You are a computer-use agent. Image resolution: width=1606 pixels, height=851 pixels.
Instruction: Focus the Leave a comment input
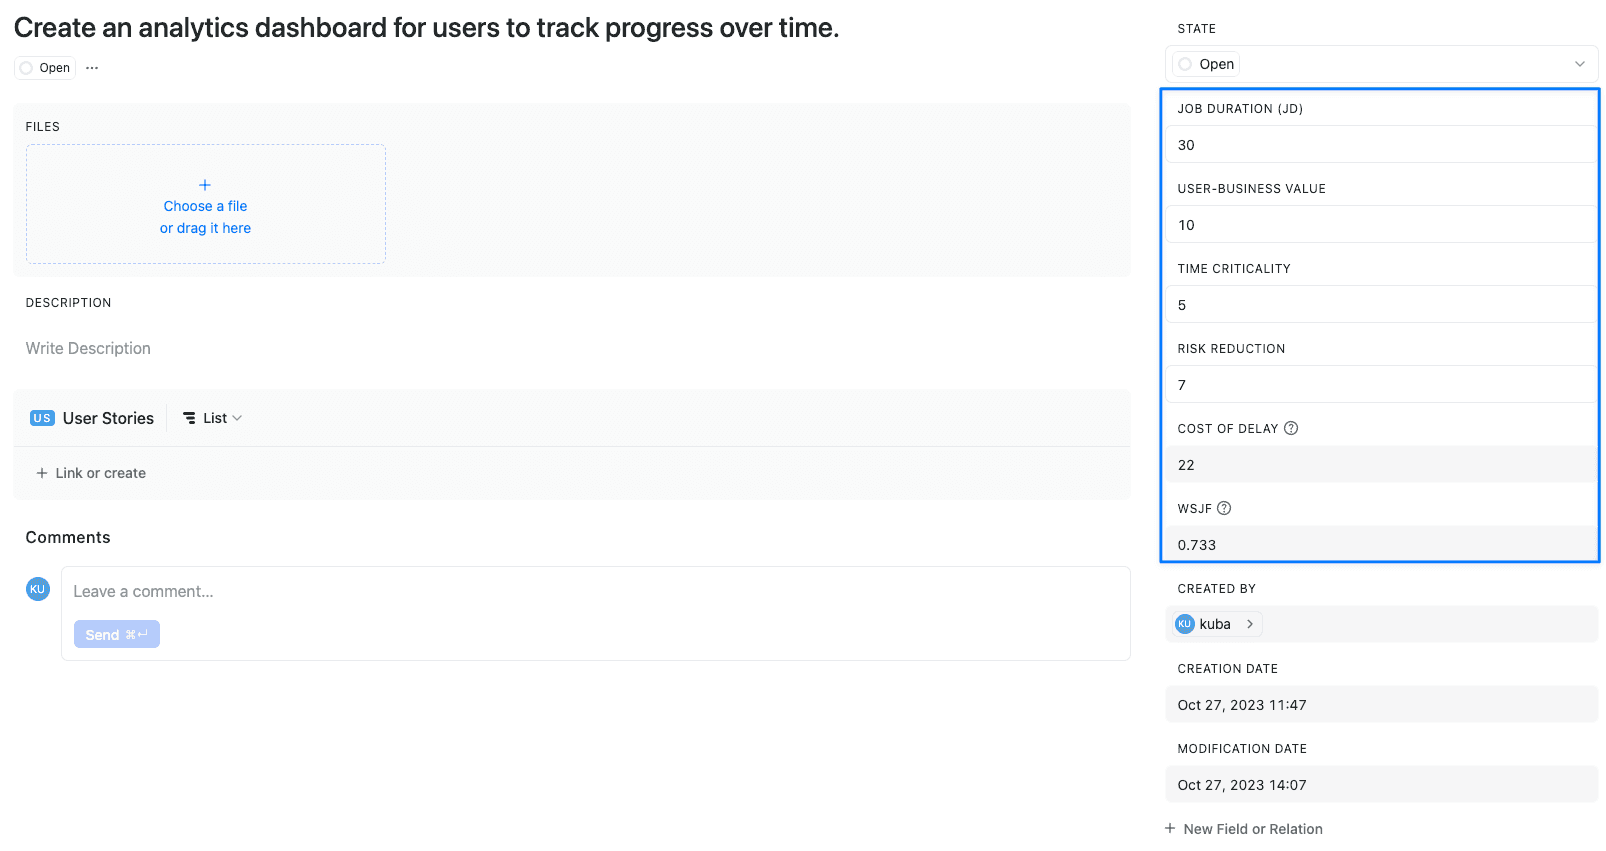click(595, 592)
